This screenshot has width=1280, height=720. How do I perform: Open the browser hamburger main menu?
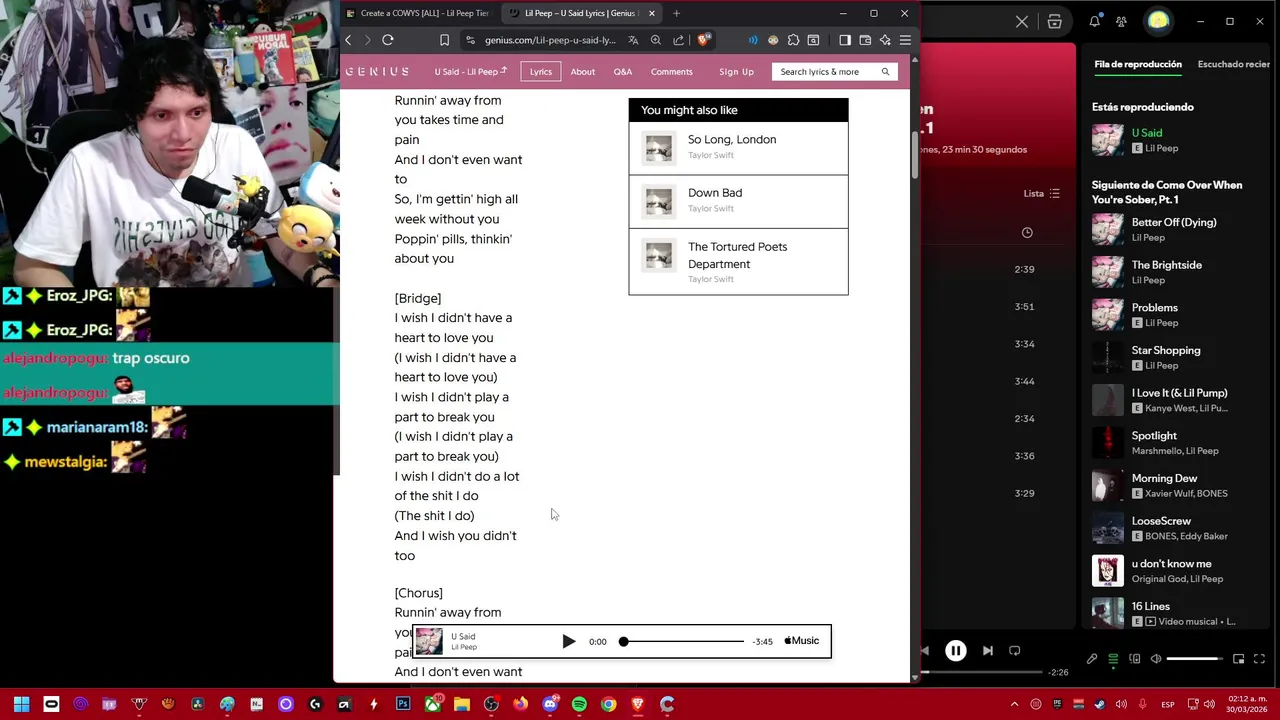pos(905,40)
